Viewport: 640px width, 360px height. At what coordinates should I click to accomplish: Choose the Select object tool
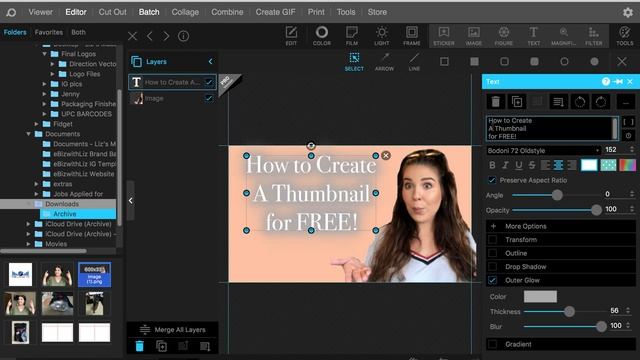pos(354,62)
